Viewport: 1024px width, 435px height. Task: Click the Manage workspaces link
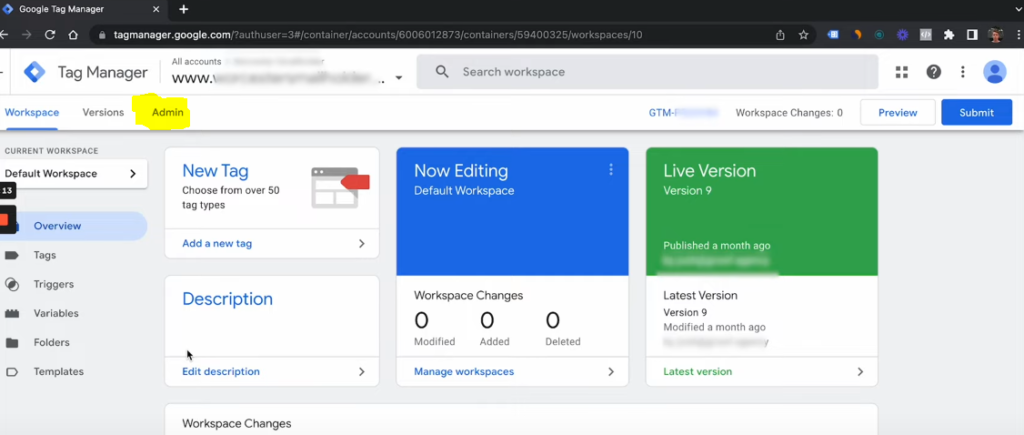tap(464, 372)
